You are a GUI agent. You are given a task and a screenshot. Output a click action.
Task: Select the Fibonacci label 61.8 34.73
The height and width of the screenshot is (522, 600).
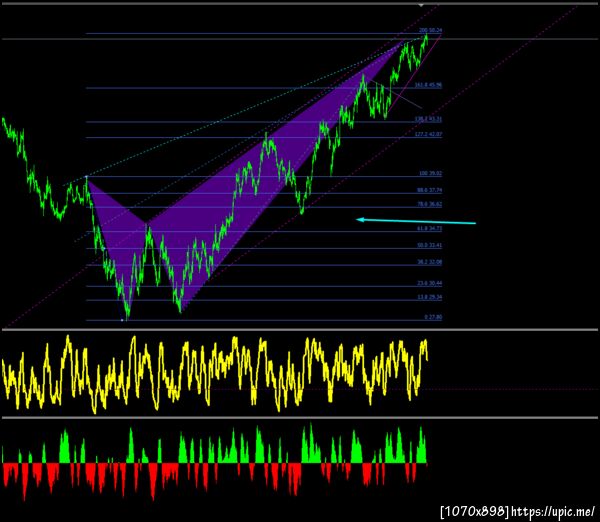[429, 228]
